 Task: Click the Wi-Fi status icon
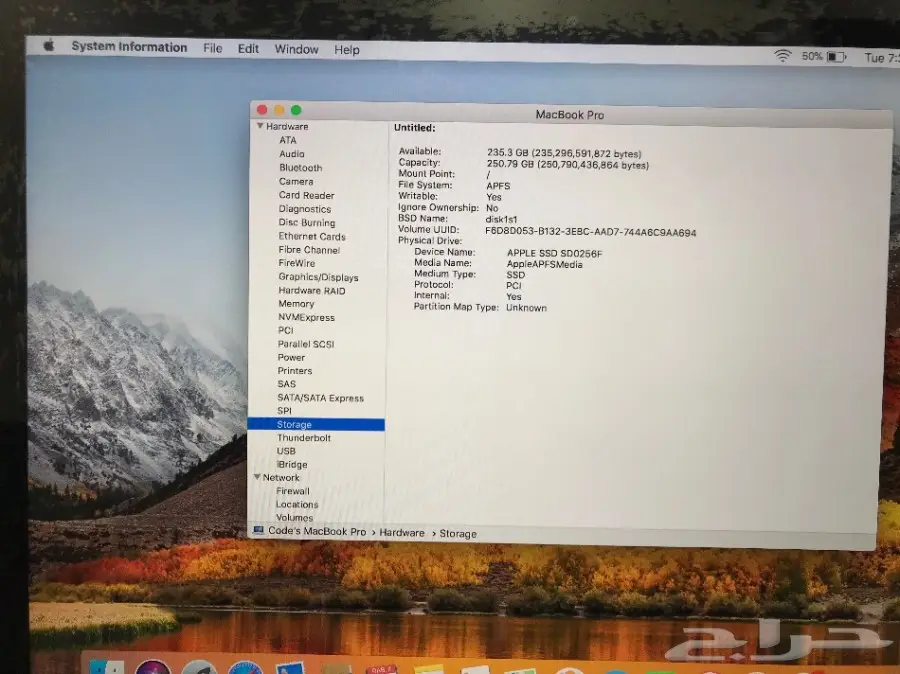tap(782, 56)
